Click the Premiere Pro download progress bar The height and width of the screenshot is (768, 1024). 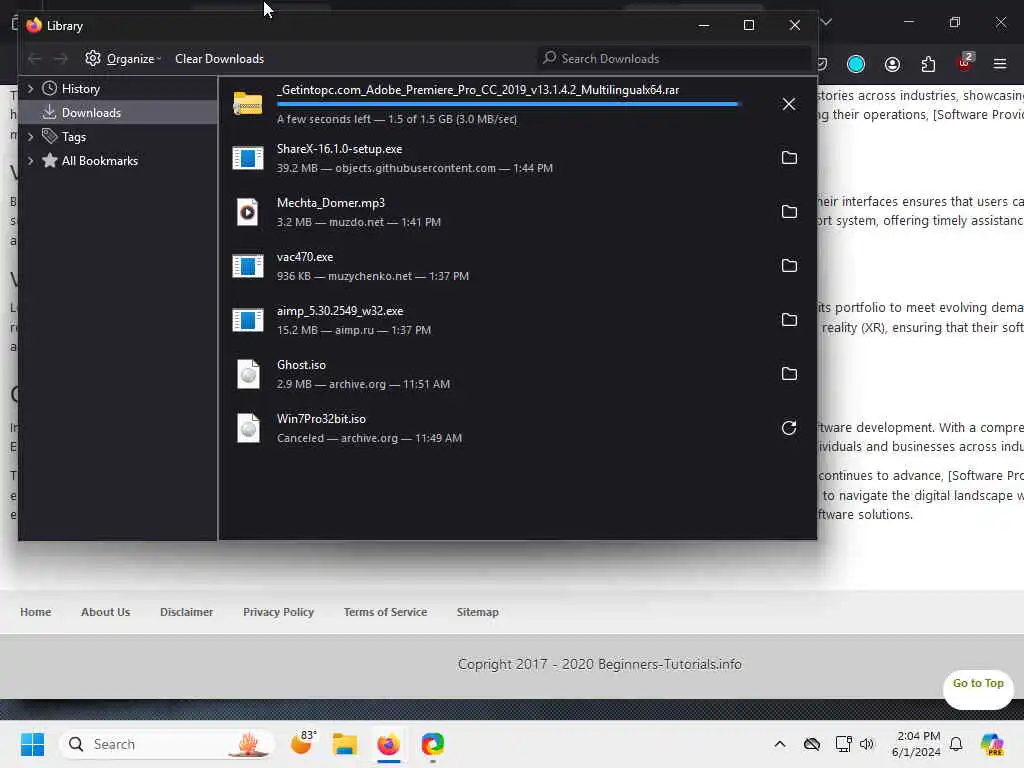508,104
